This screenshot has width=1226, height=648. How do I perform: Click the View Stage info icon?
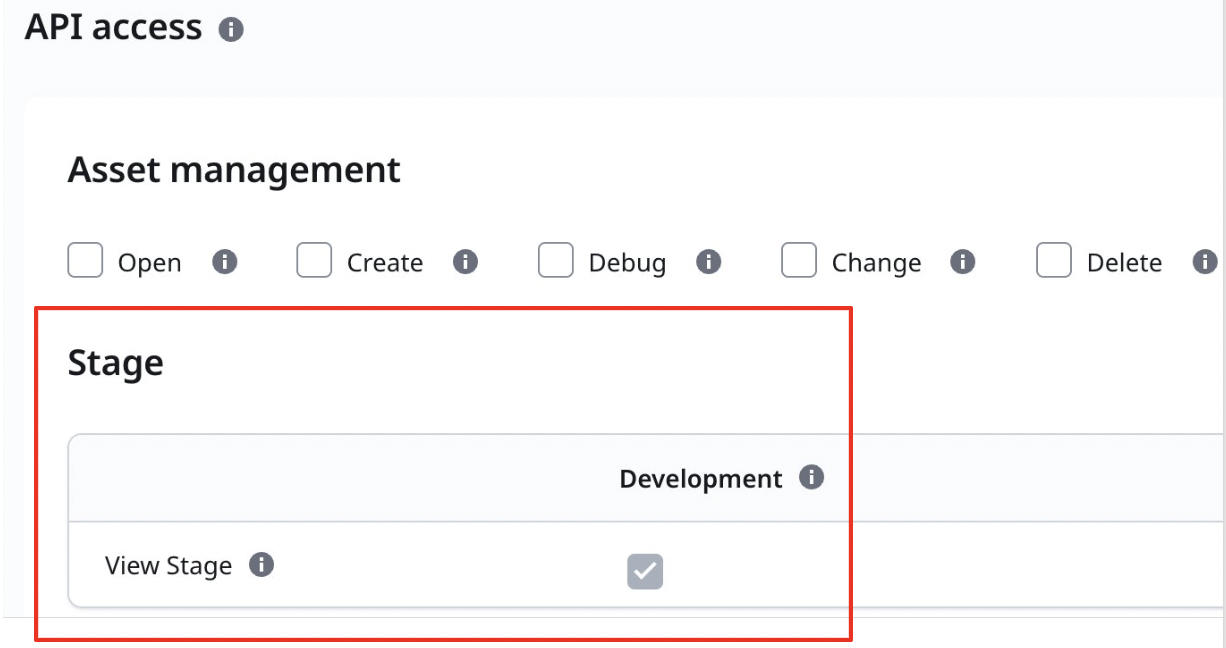(264, 565)
